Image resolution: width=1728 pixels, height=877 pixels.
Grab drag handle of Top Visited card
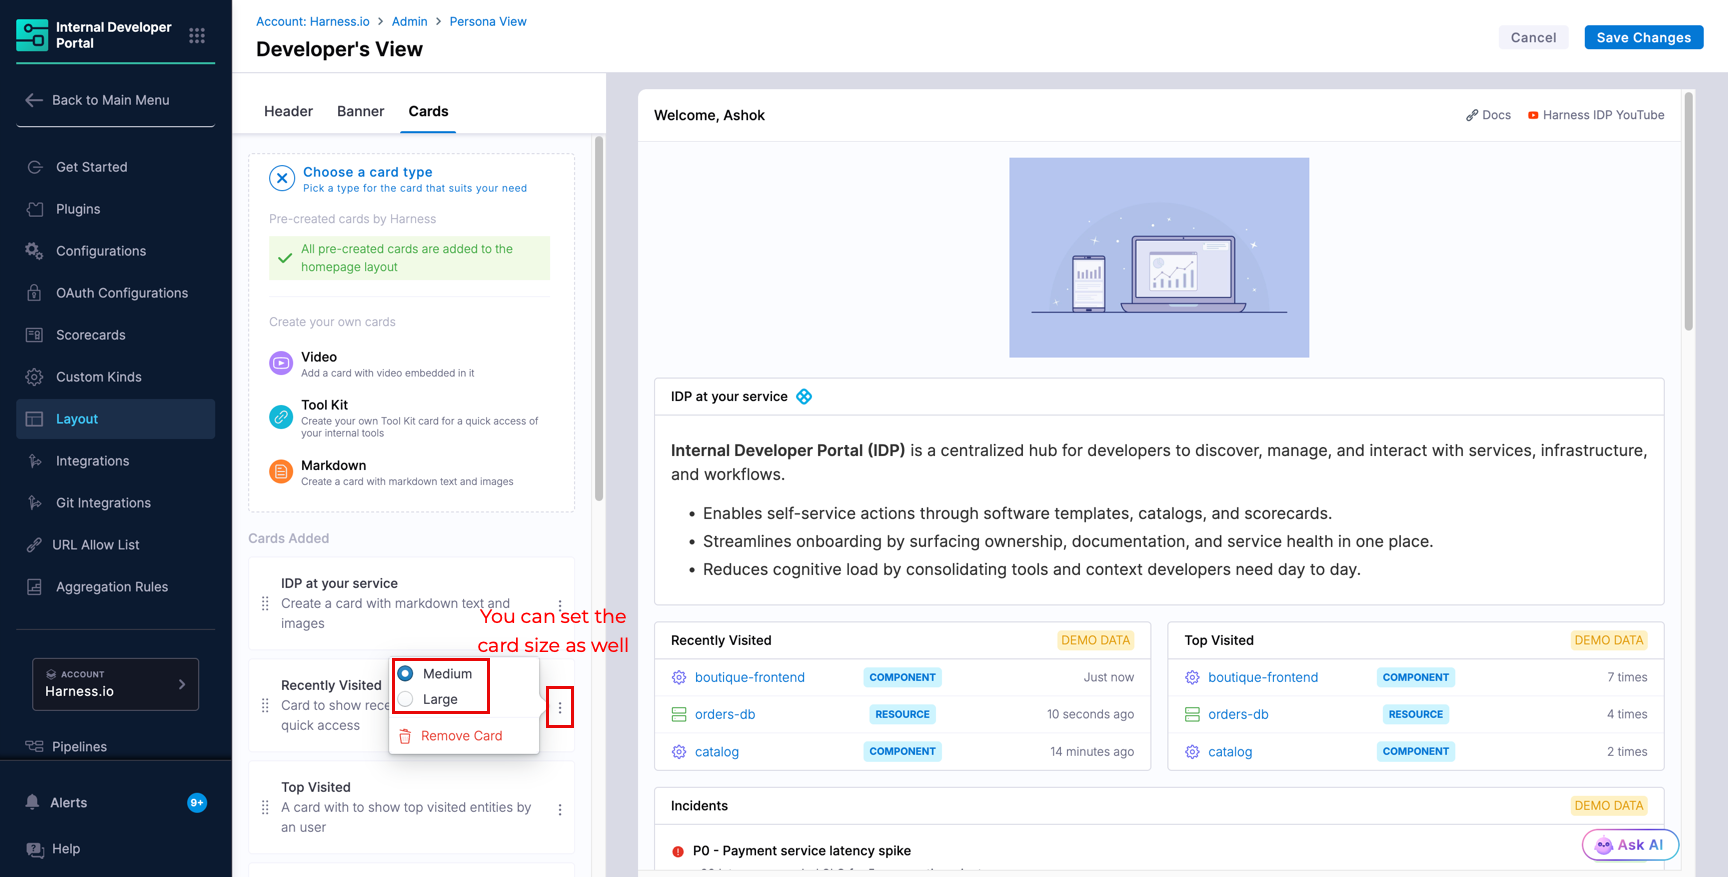click(265, 808)
